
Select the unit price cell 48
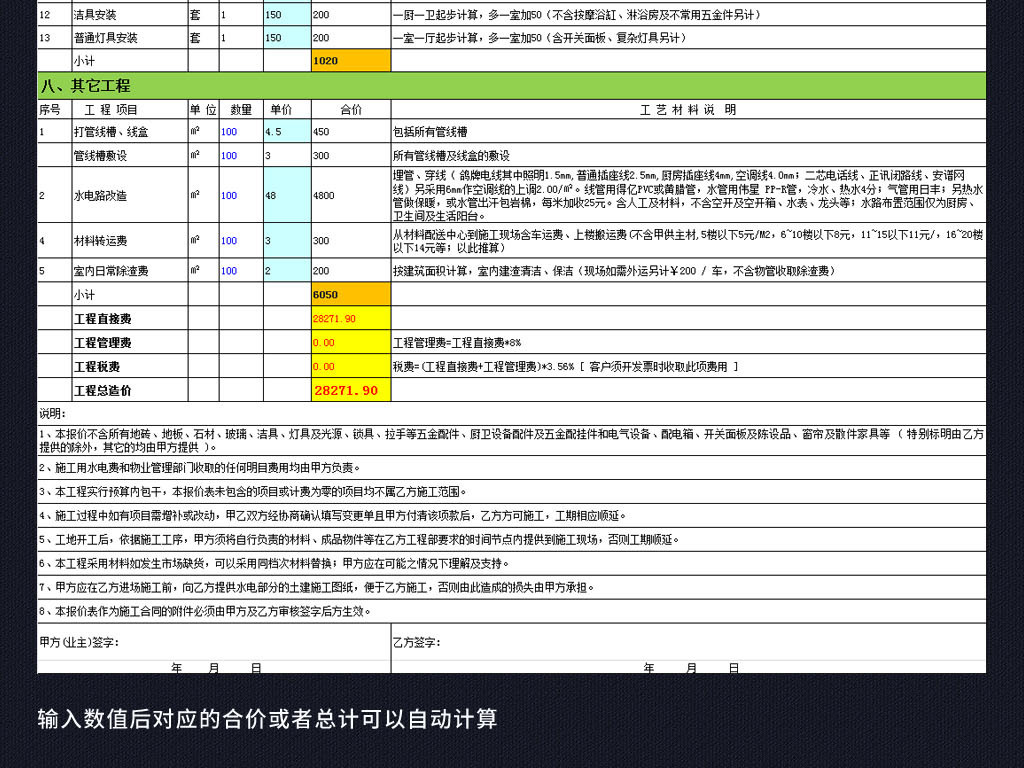coord(287,195)
